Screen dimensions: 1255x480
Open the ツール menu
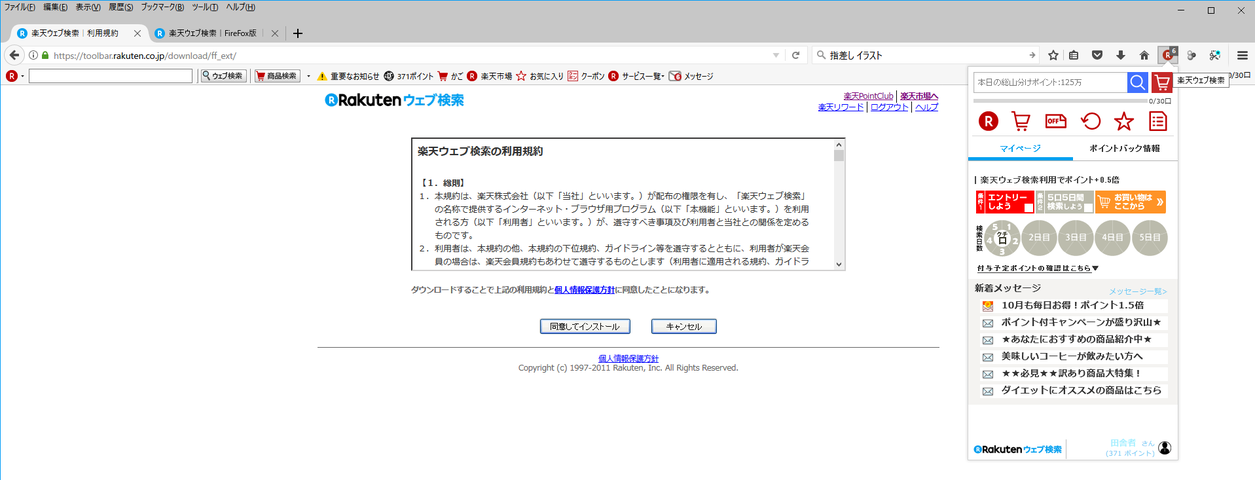(205, 7)
